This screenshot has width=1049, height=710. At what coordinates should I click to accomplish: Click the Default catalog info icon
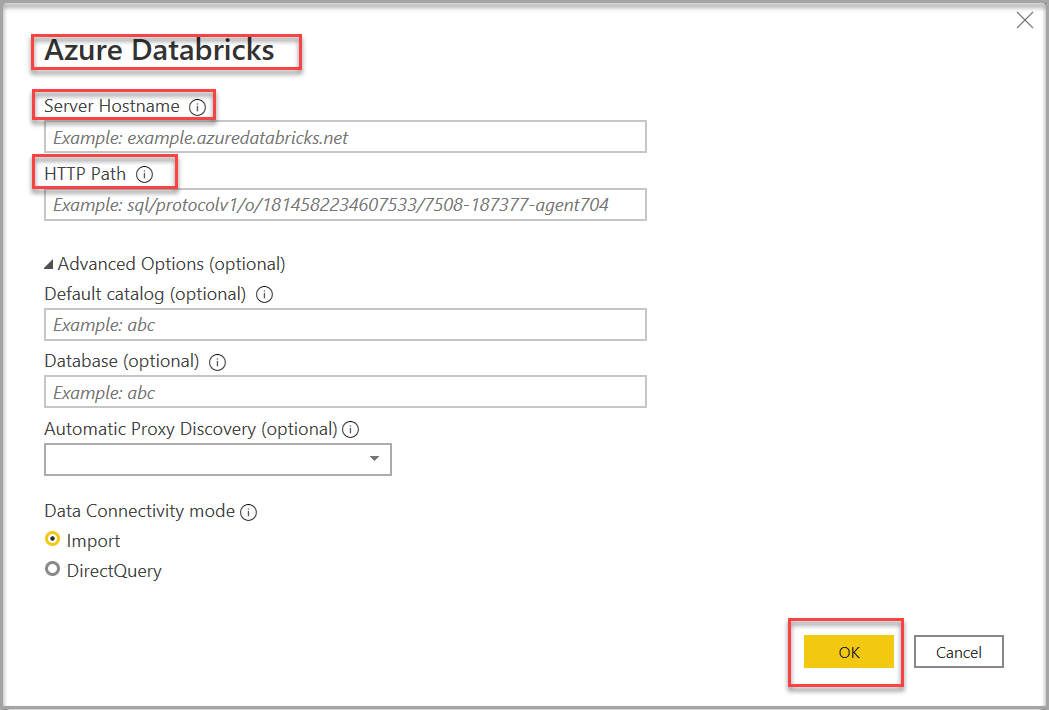(265, 294)
